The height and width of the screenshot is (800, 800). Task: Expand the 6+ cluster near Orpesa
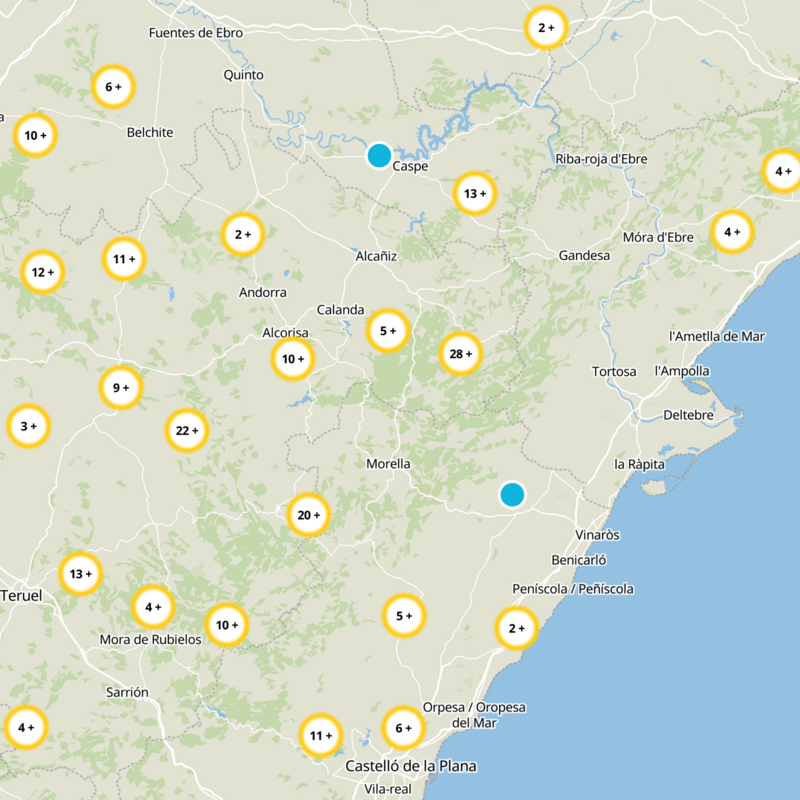[403, 728]
